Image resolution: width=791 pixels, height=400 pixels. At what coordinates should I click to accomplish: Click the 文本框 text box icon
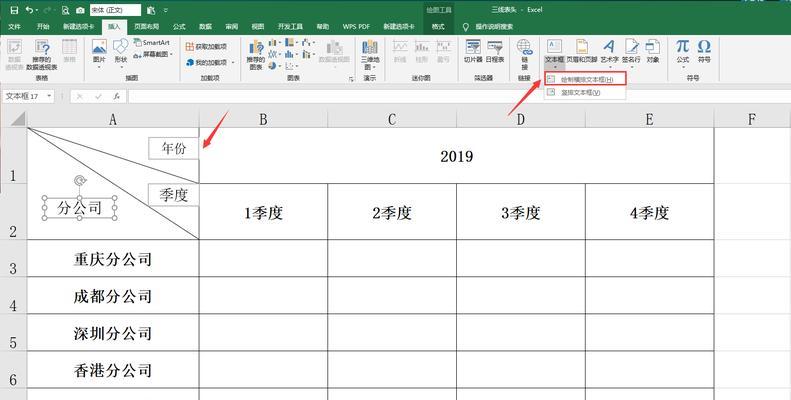tap(554, 47)
